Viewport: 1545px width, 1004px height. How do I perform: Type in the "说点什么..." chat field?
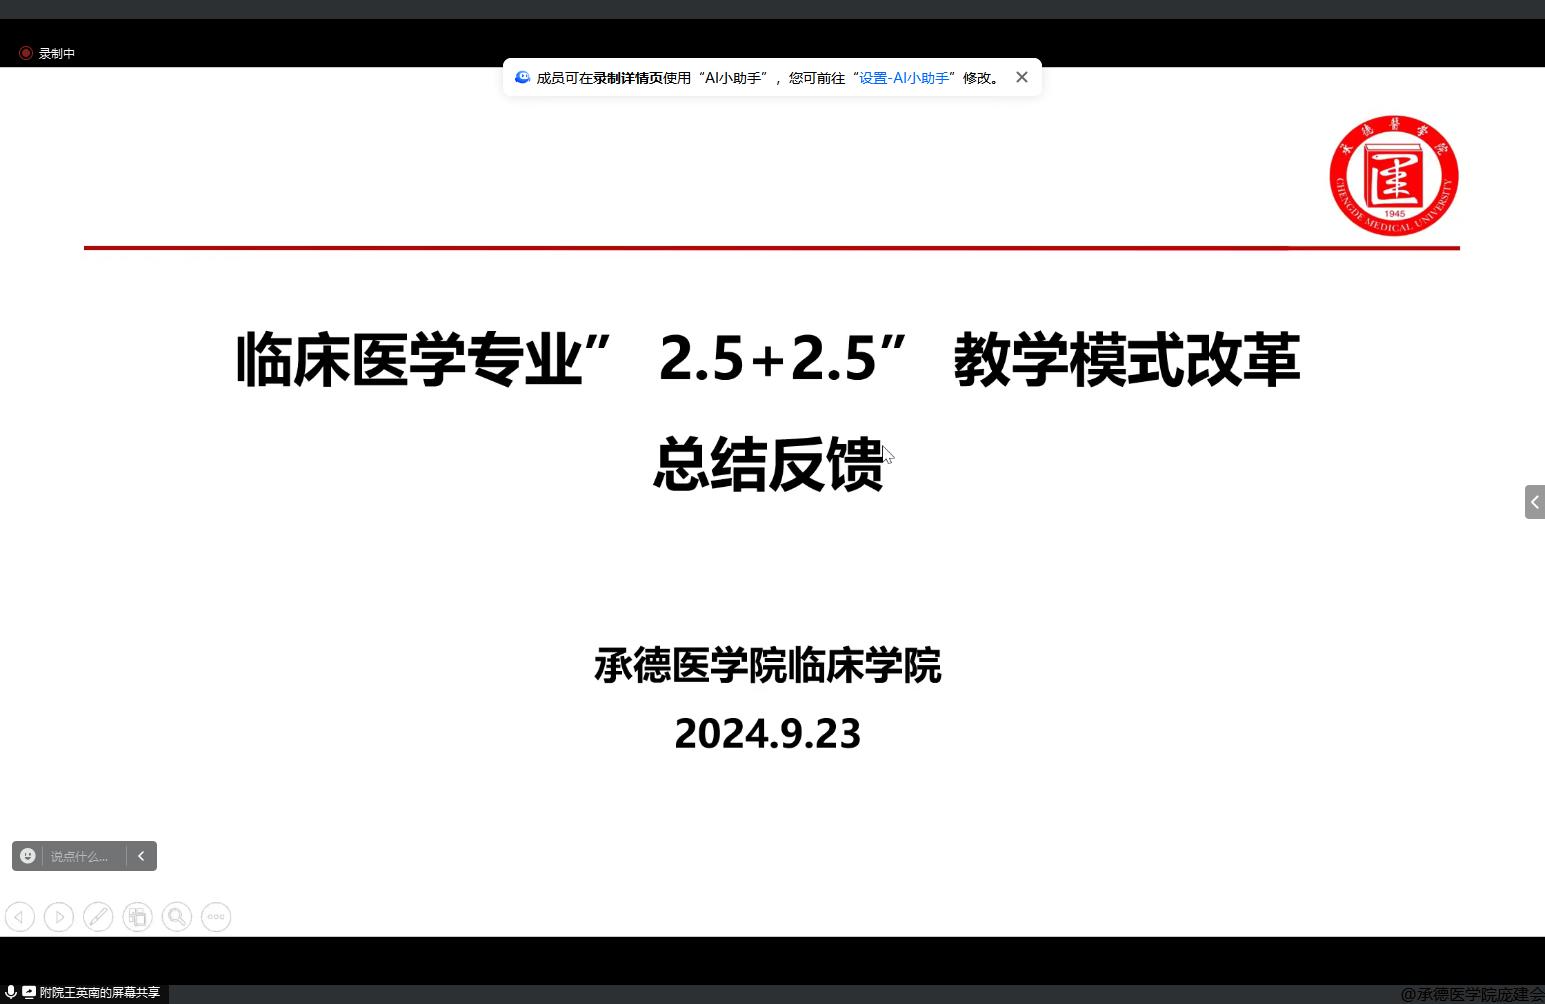[80, 857]
